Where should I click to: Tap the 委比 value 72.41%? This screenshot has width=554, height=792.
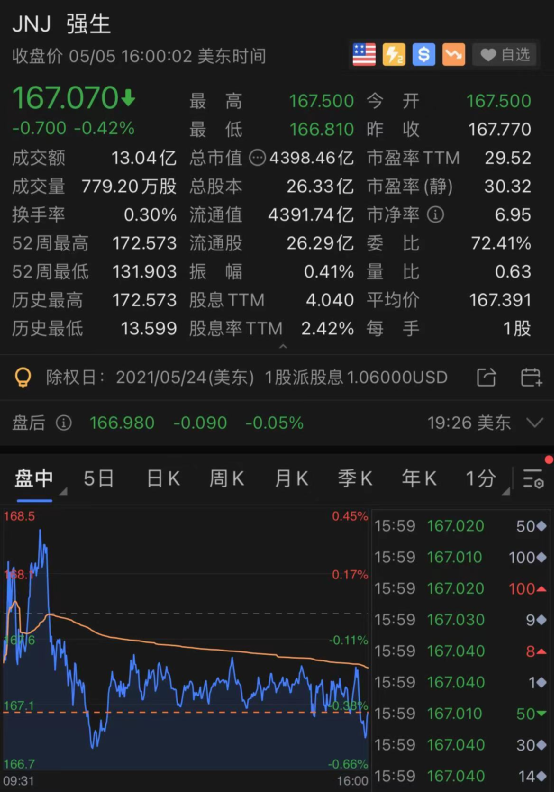[501, 243]
